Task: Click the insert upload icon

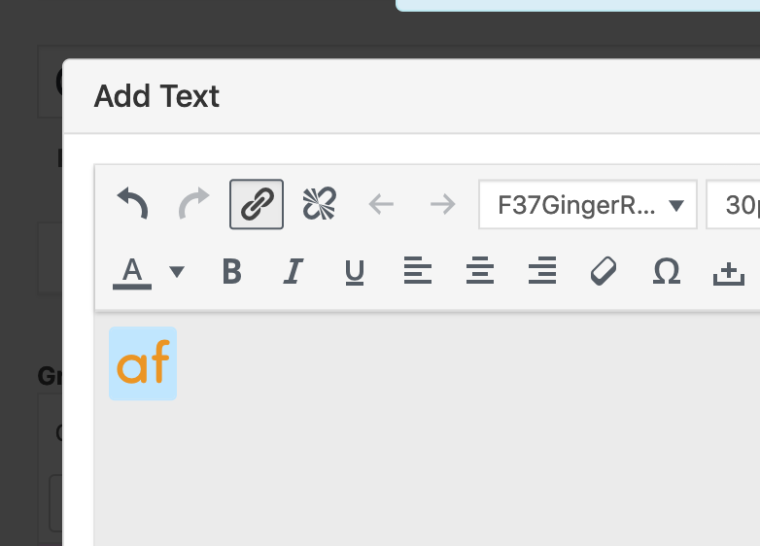Action: [728, 273]
